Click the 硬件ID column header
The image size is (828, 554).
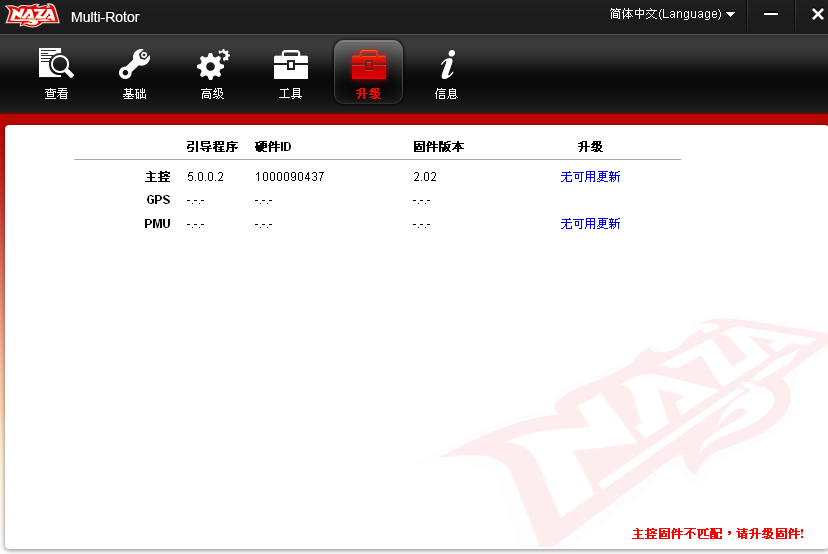(x=272, y=146)
